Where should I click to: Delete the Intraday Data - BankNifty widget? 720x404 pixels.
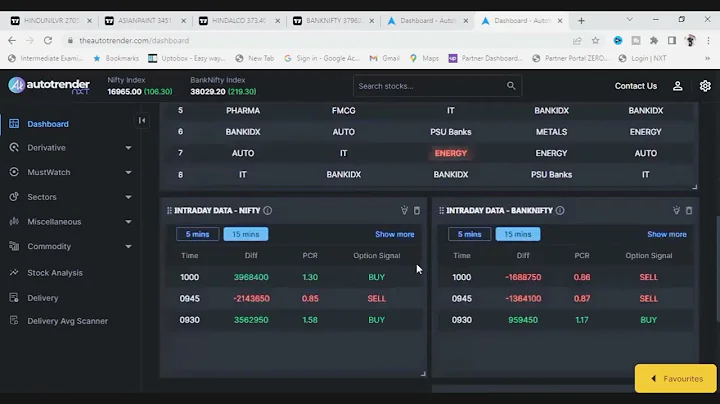(x=689, y=210)
